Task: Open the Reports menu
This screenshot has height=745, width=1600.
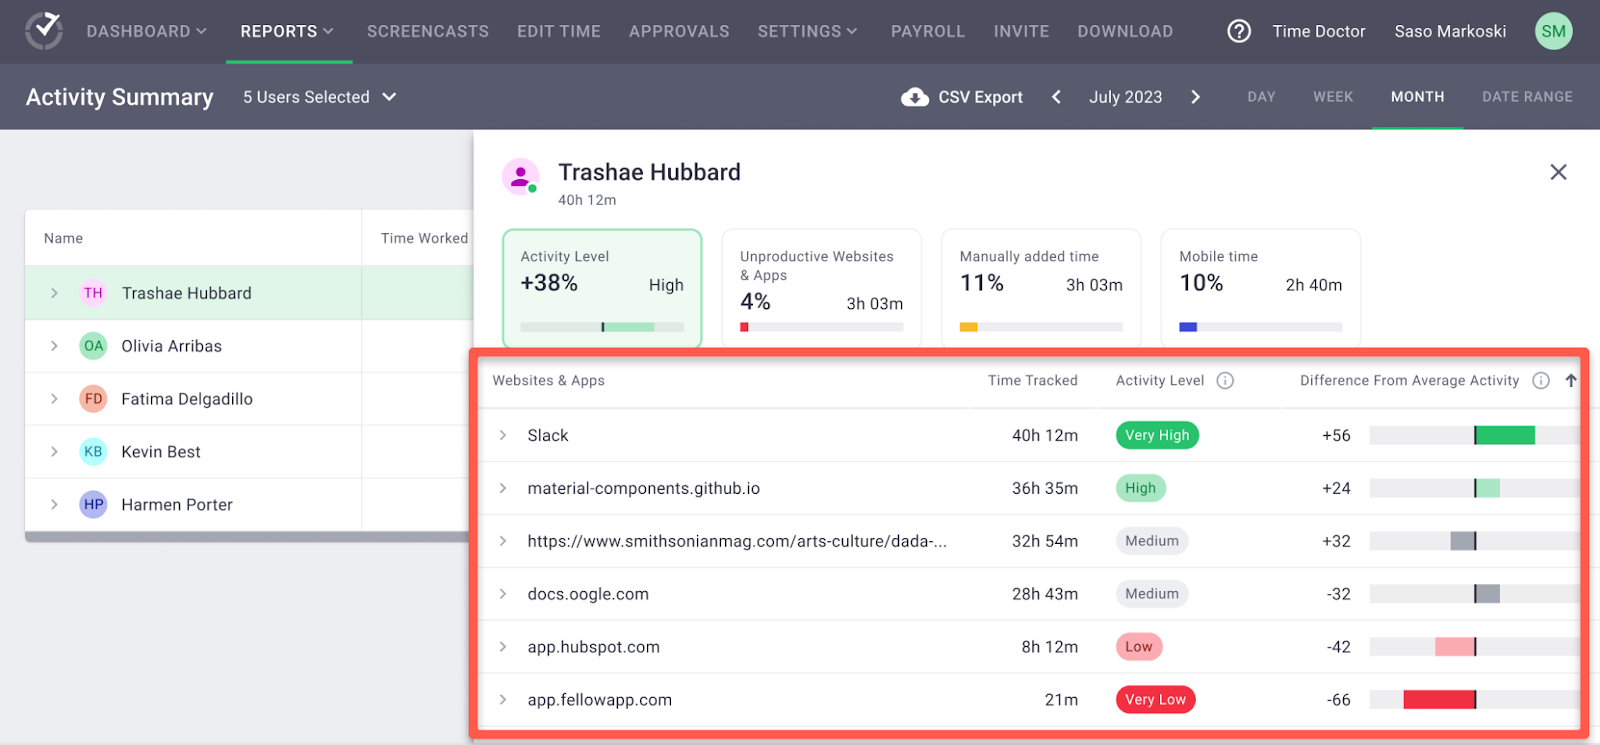Action: [287, 31]
